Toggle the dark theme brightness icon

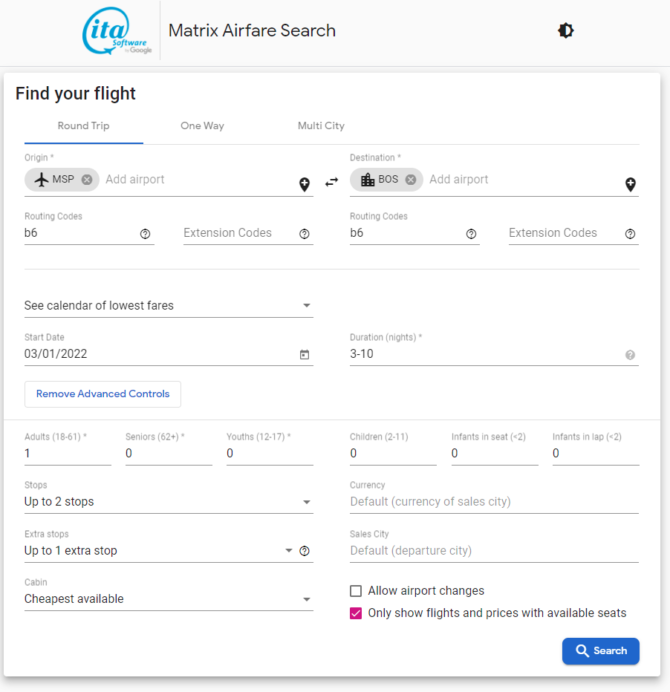pyautogui.click(x=565, y=30)
